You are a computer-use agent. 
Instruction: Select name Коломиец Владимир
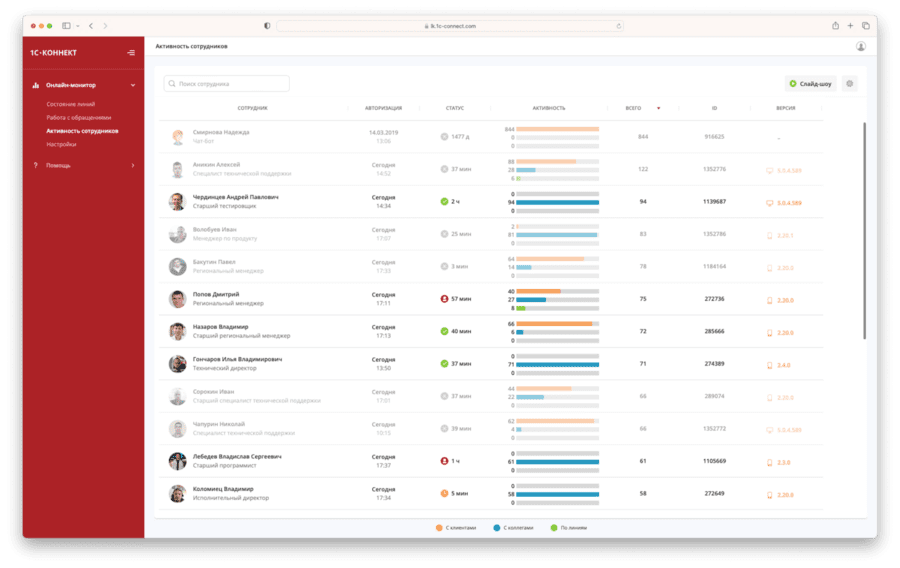tap(223, 489)
